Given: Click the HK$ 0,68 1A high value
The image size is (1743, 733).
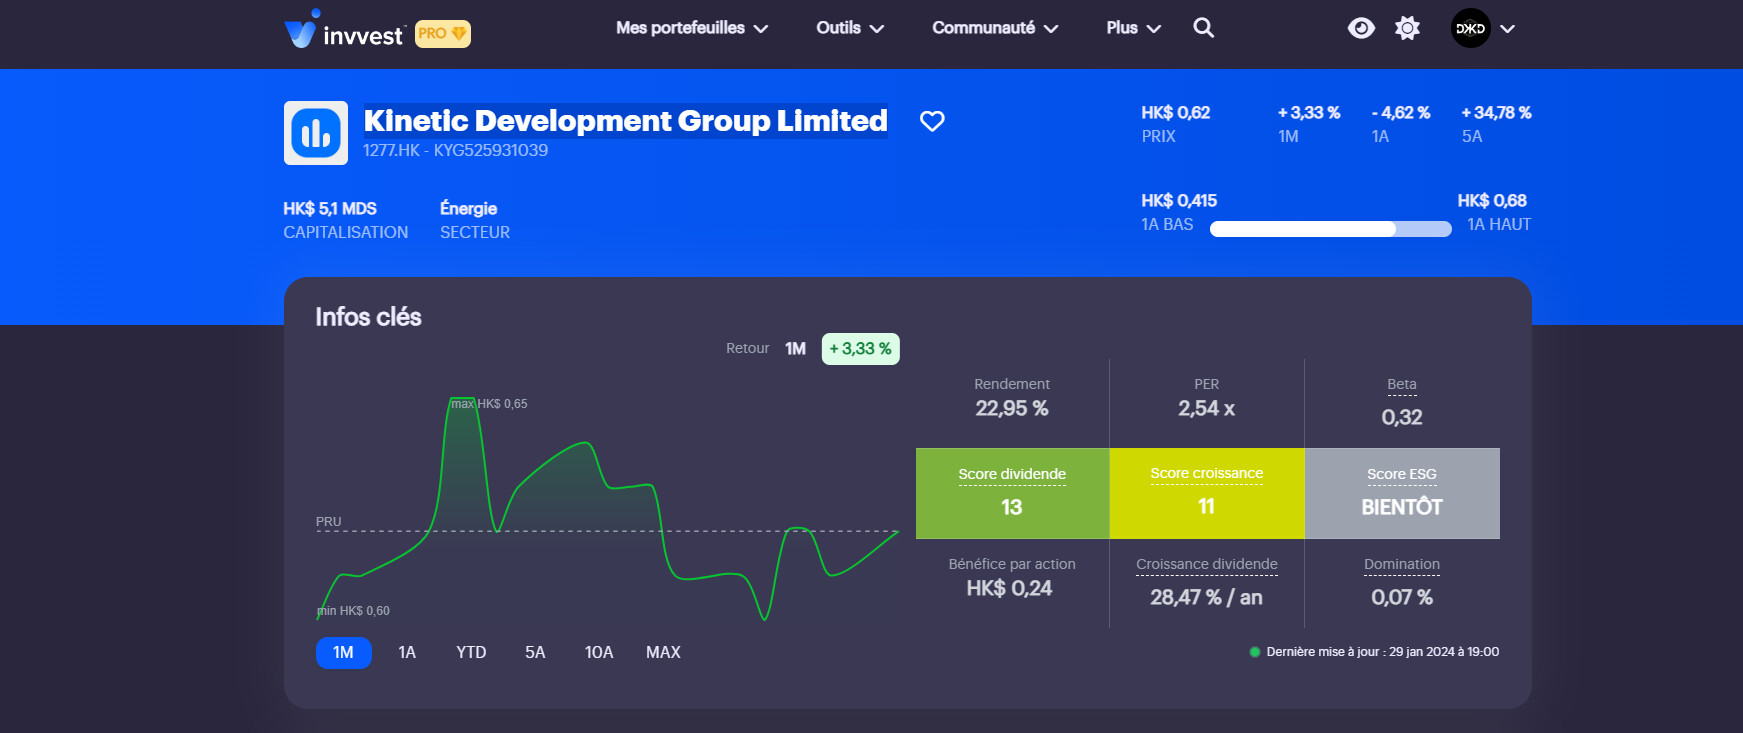Looking at the screenshot, I should coord(1492,201).
